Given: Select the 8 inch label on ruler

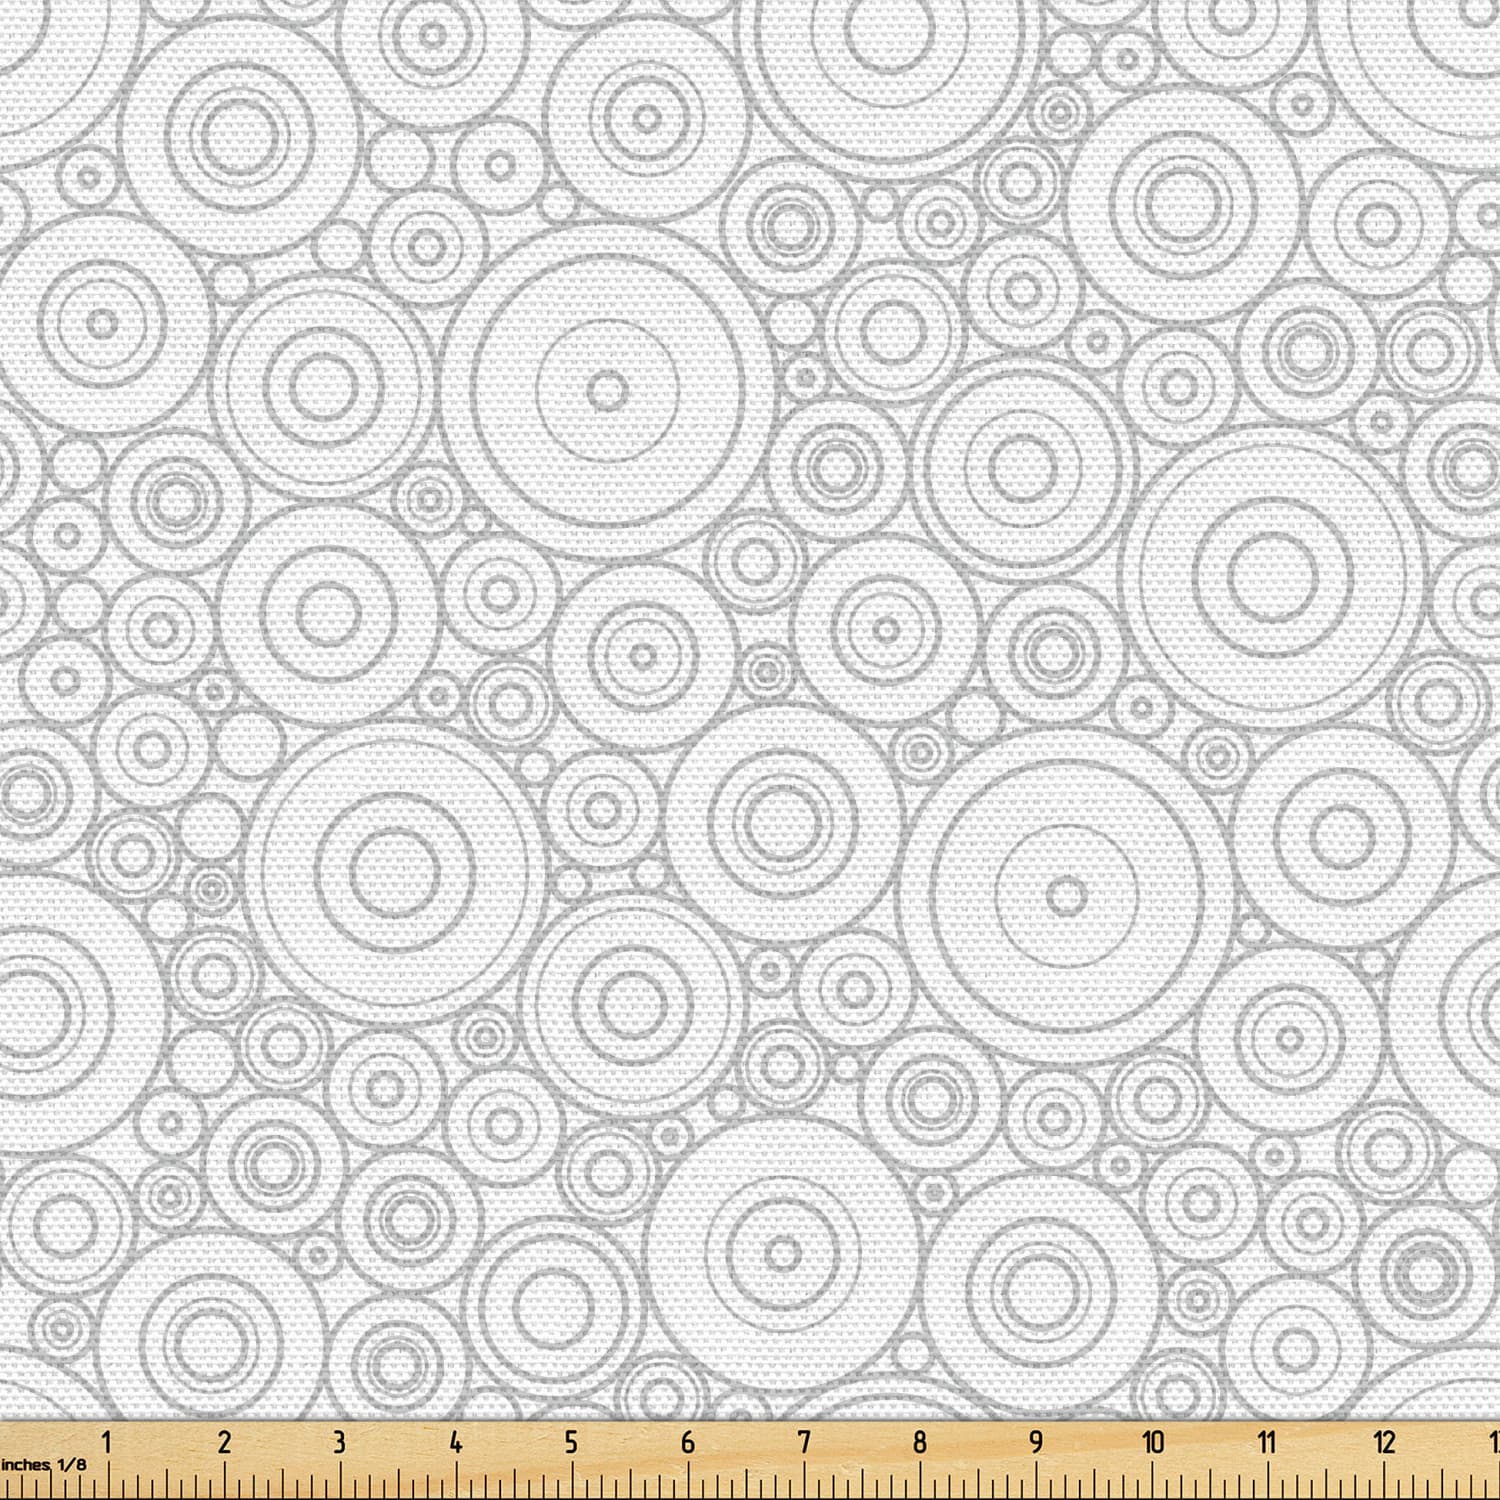Looking at the screenshot, I should coord(920,1442).
